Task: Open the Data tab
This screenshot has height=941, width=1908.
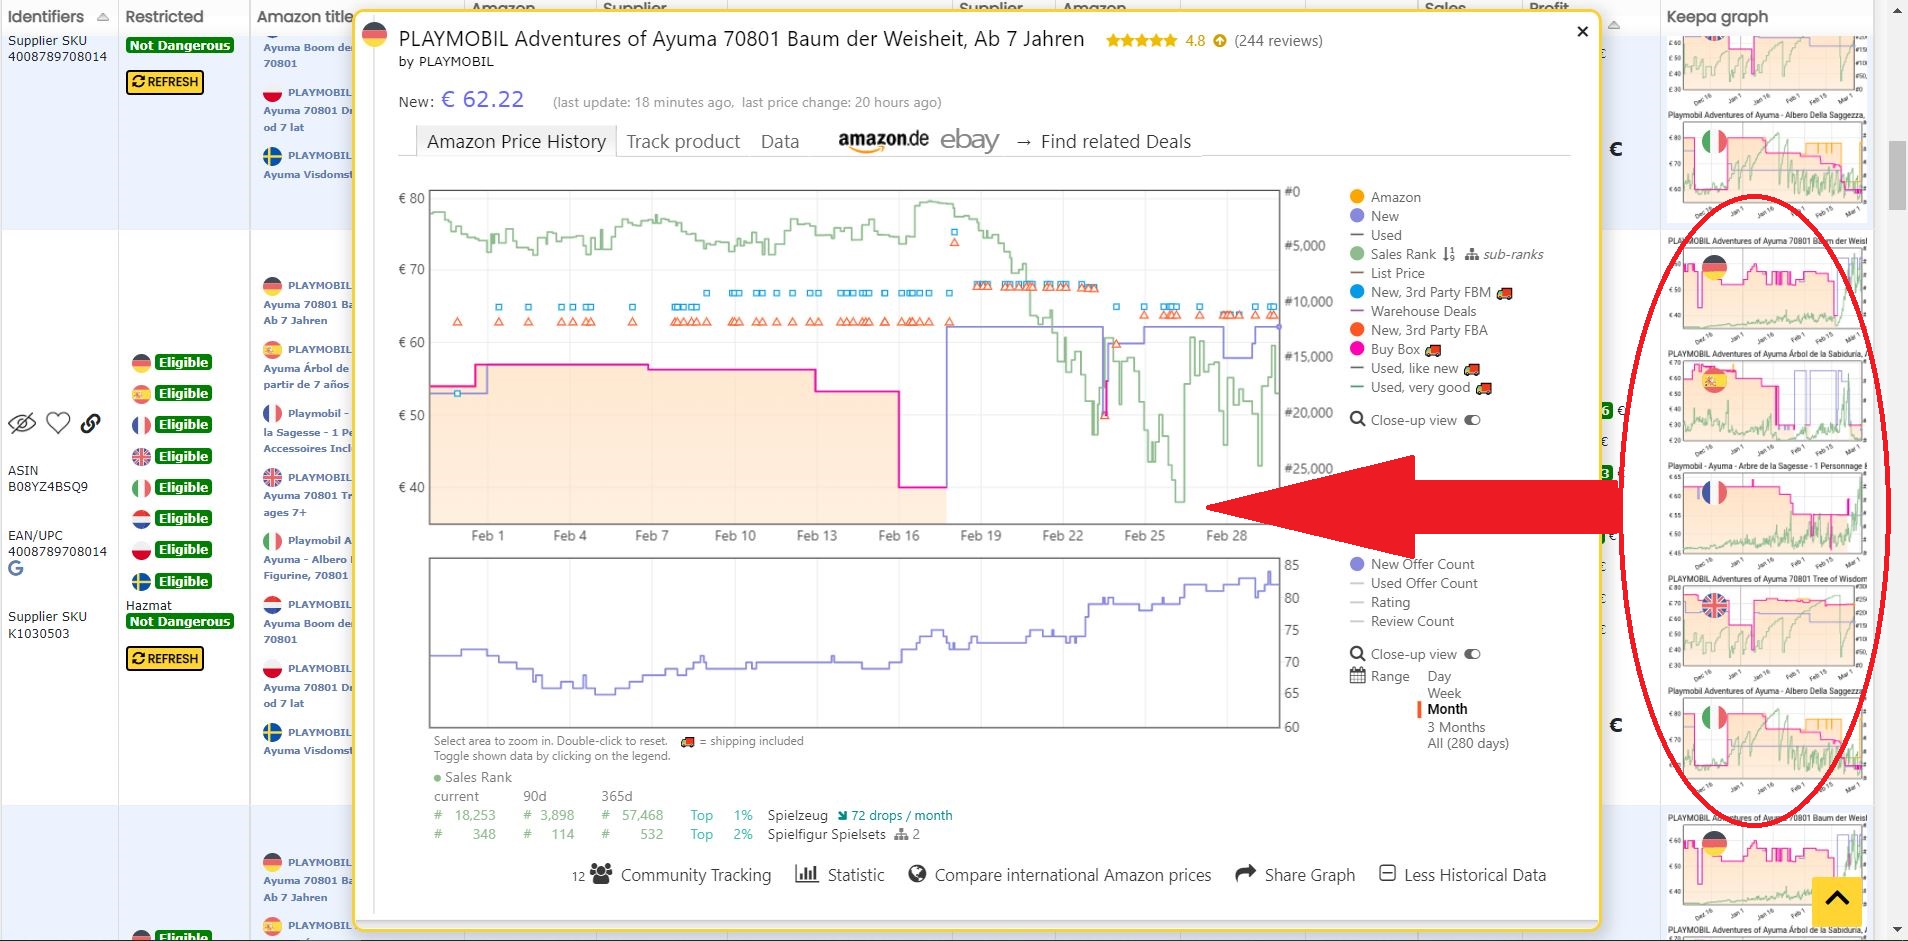Action: 780,141
